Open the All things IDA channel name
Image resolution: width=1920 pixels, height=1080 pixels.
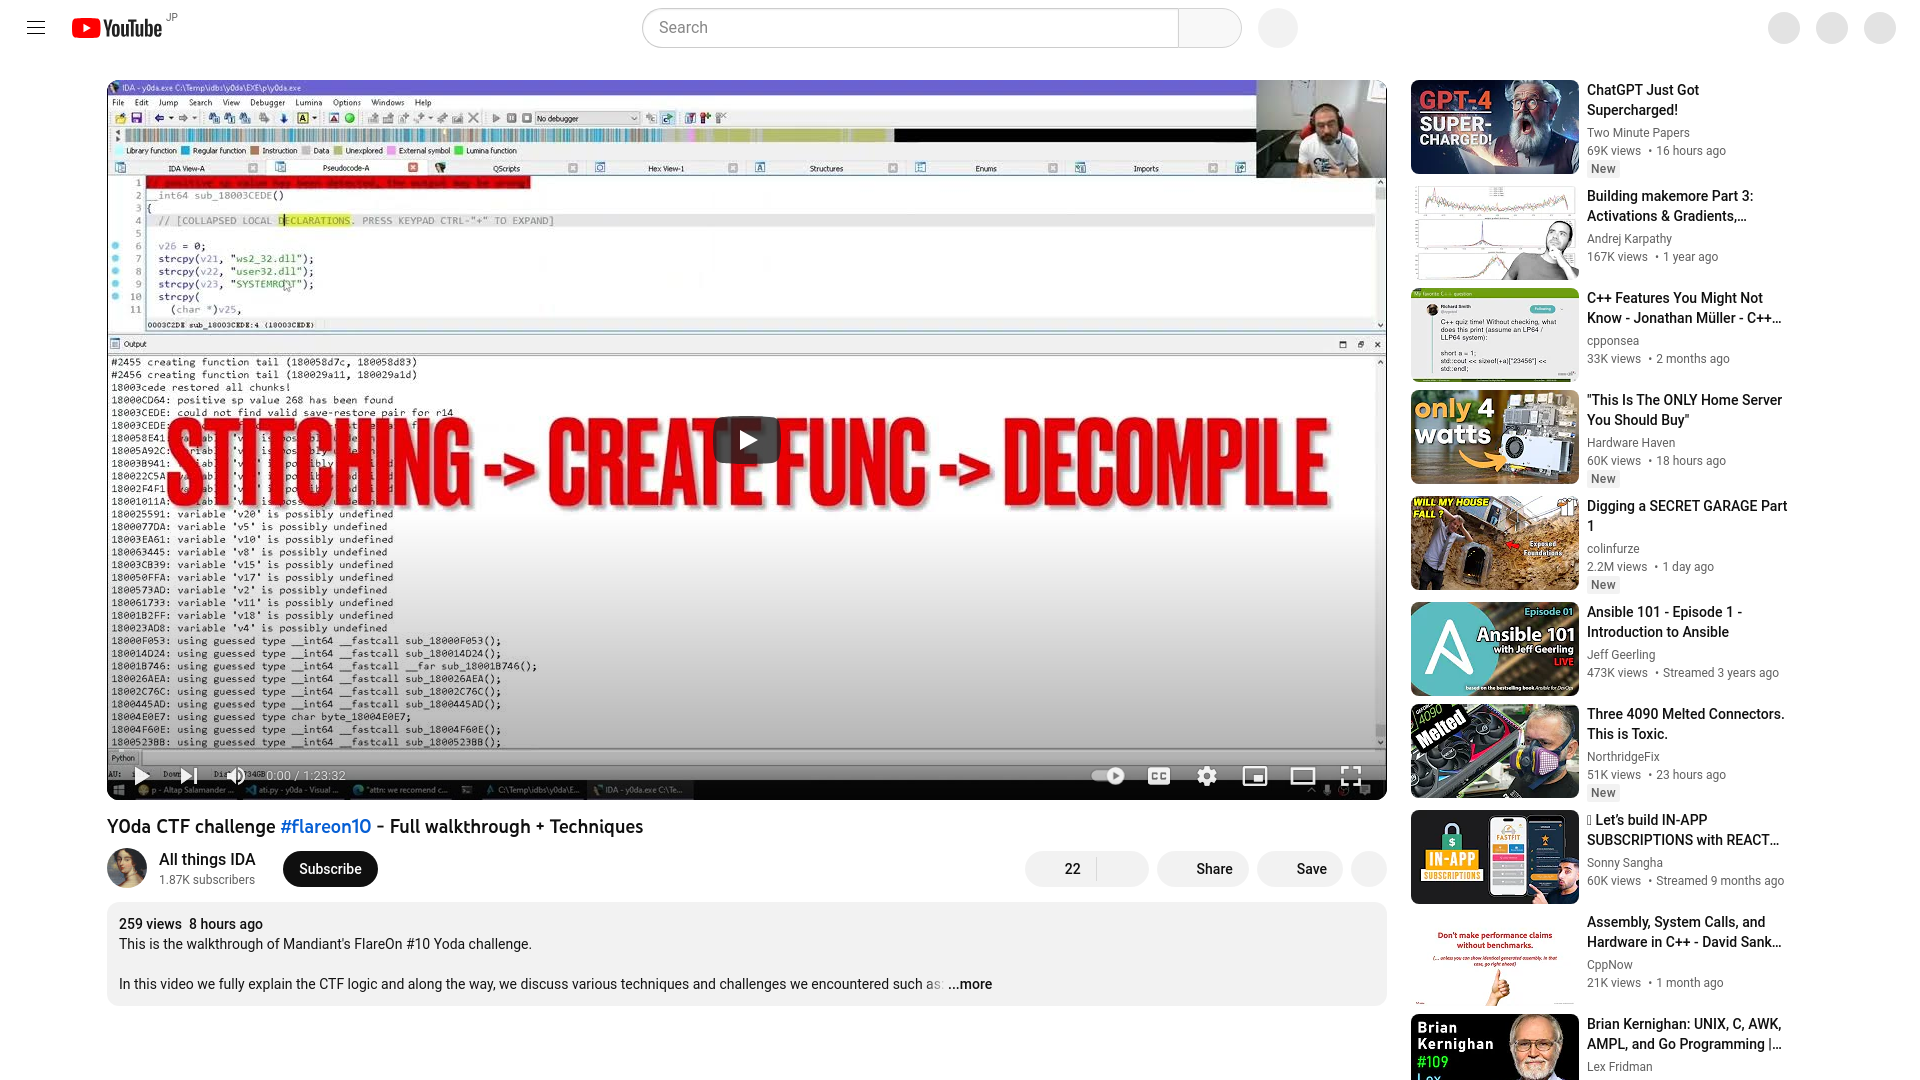pyautogui.click(x=207, y=859)
